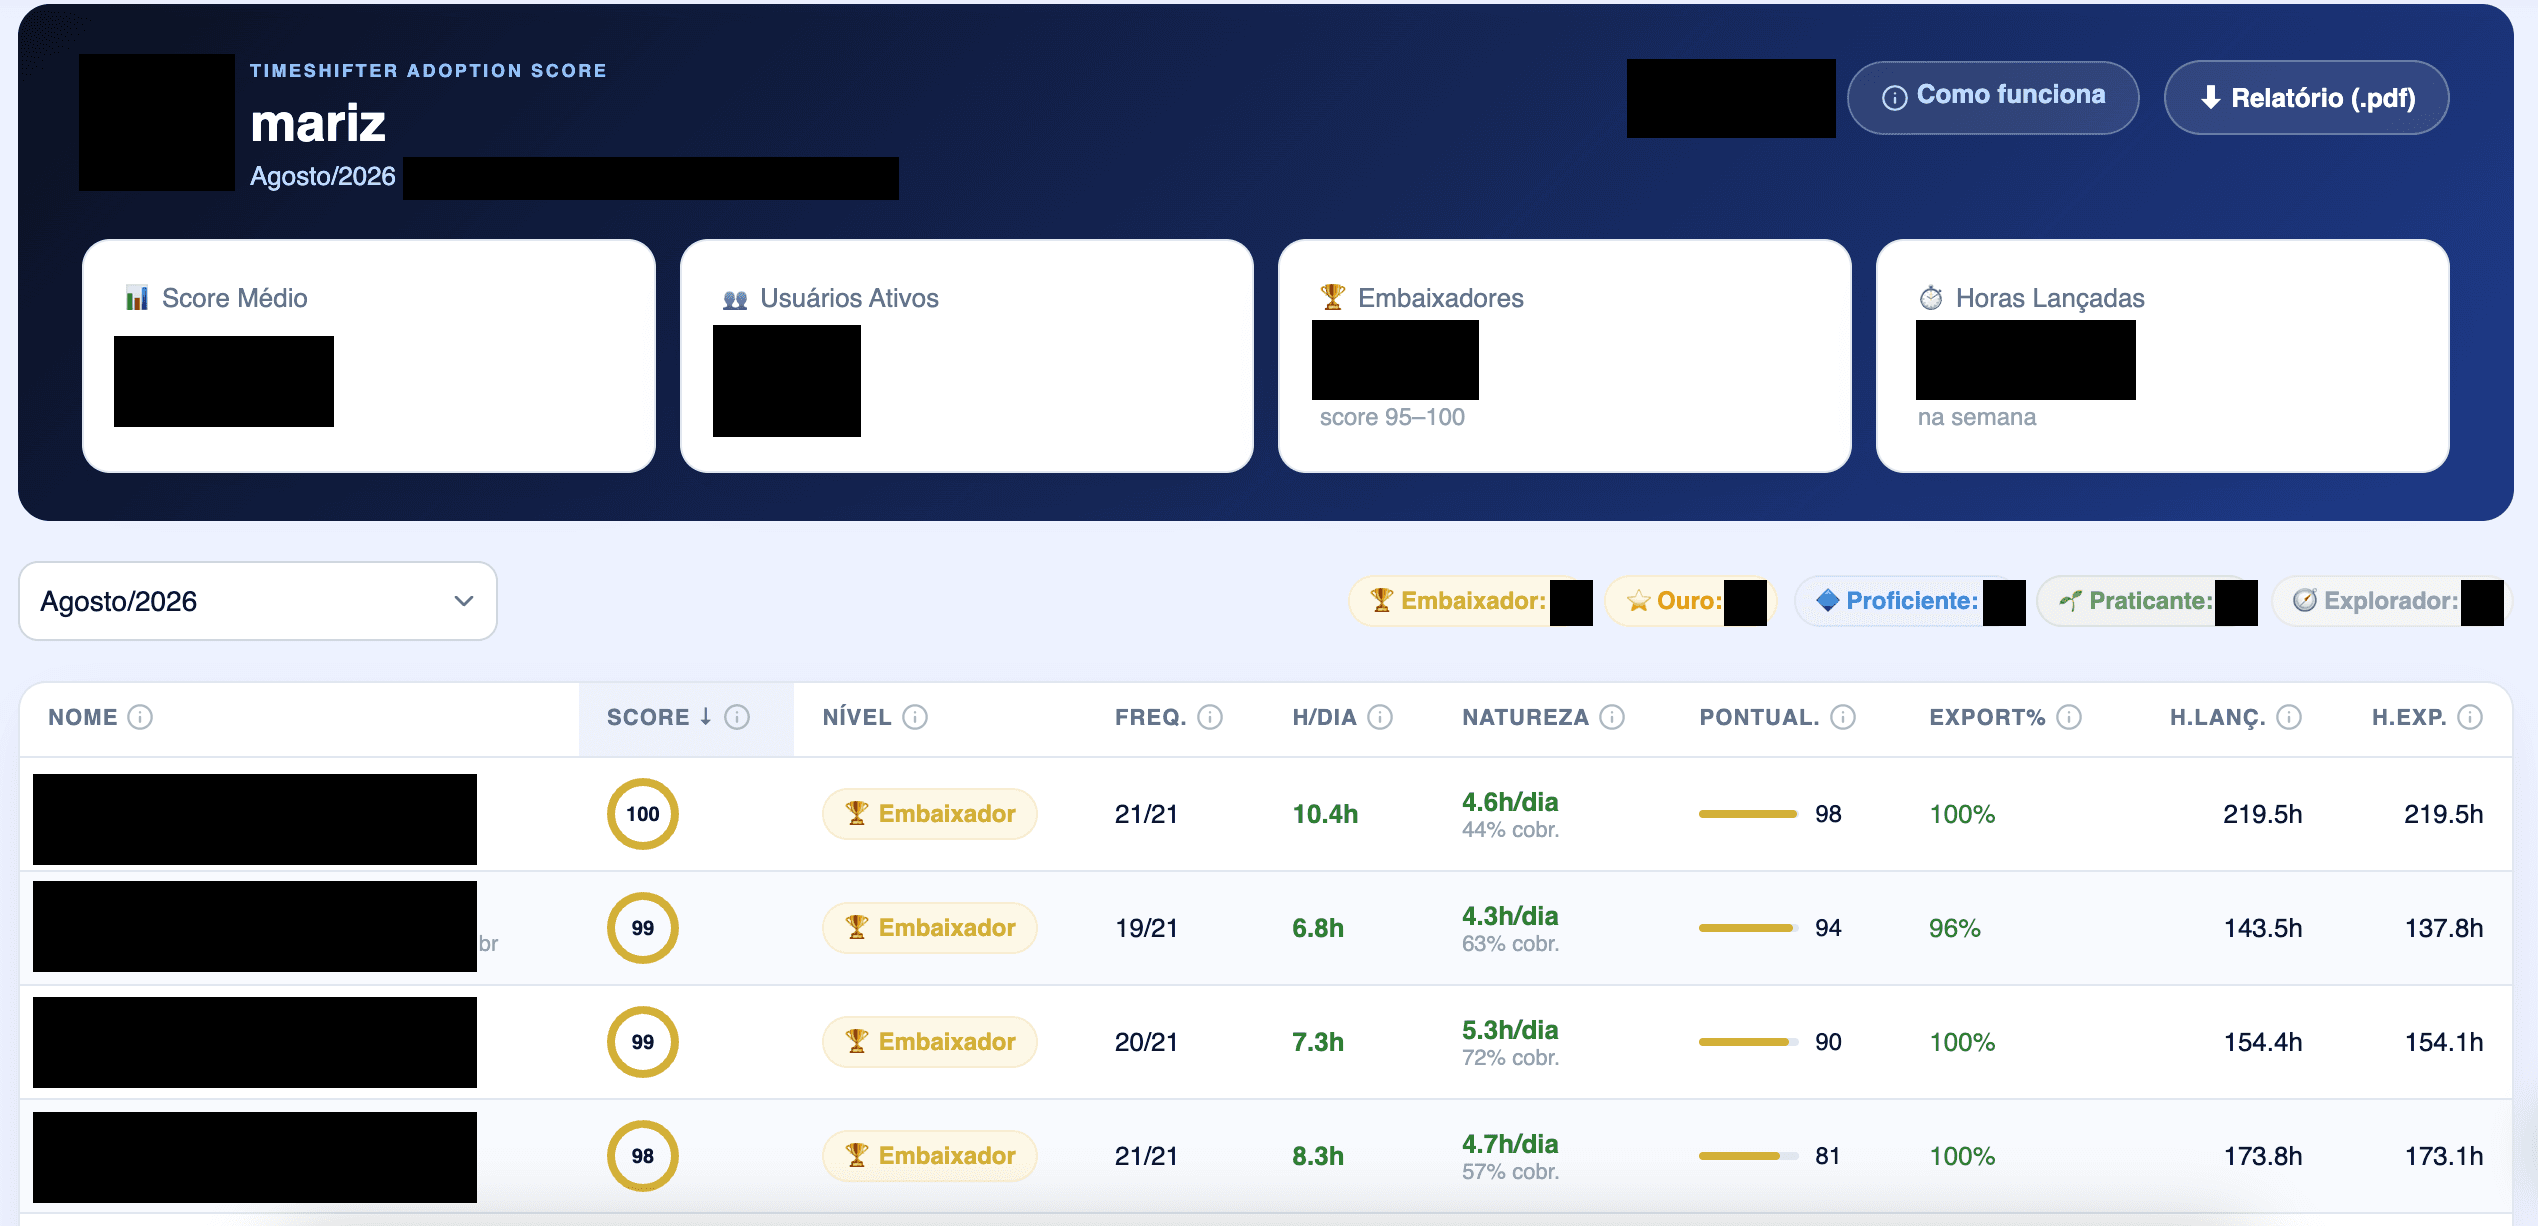Click the info icon next to NOME

141,717
